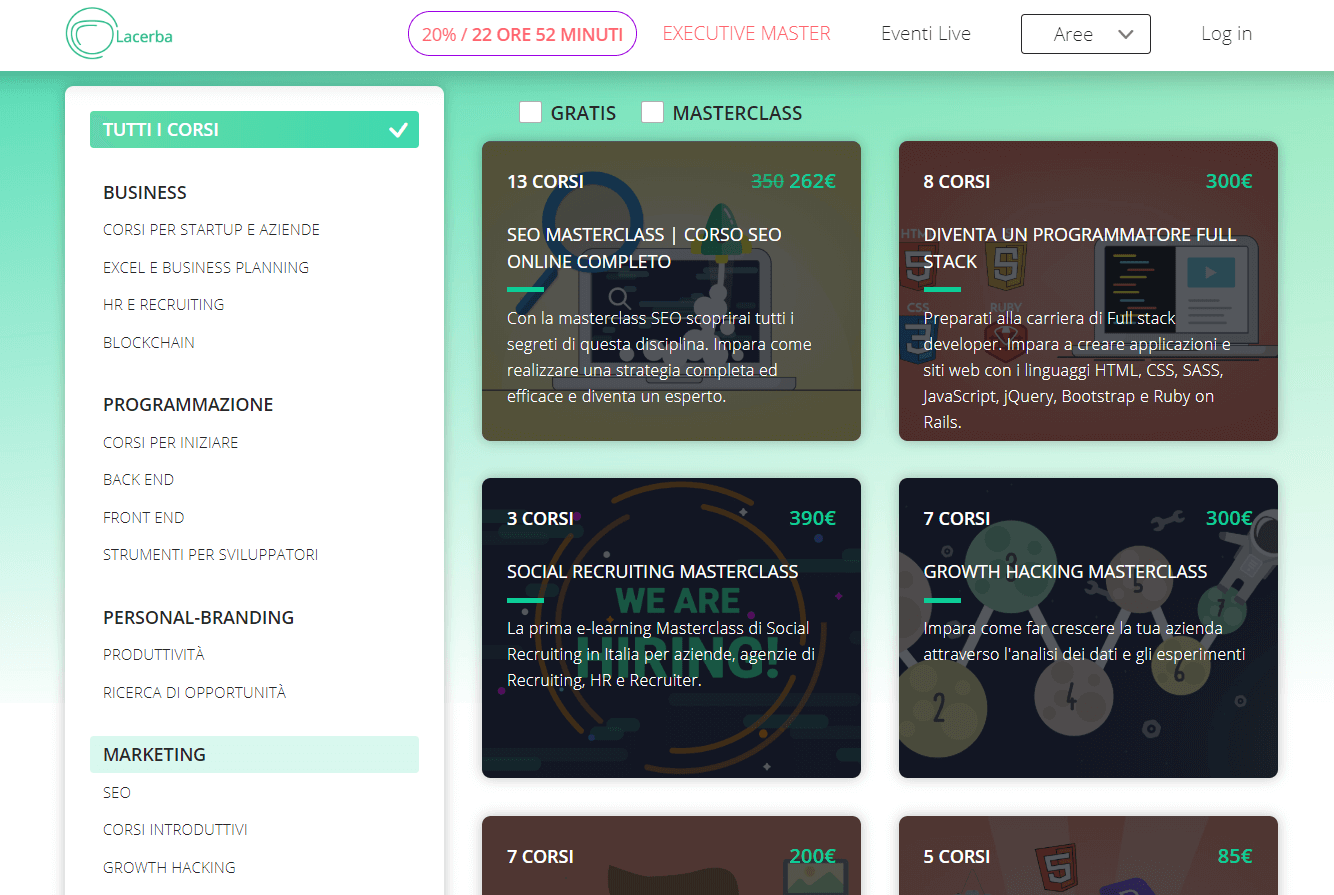This screenshot has height=895, width=1334.
Task: Open the Lacerba logo homepage
Action: point(119,35)
